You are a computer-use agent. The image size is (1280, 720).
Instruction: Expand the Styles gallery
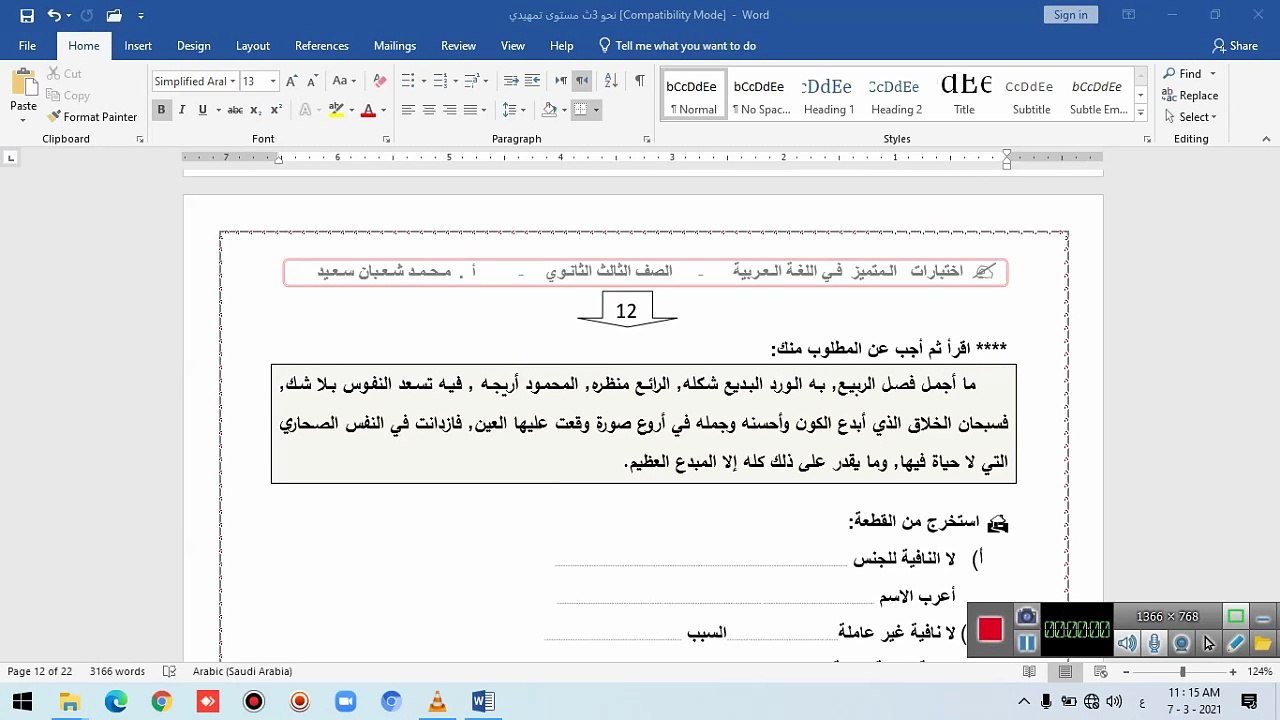[x=1141, y=112]
